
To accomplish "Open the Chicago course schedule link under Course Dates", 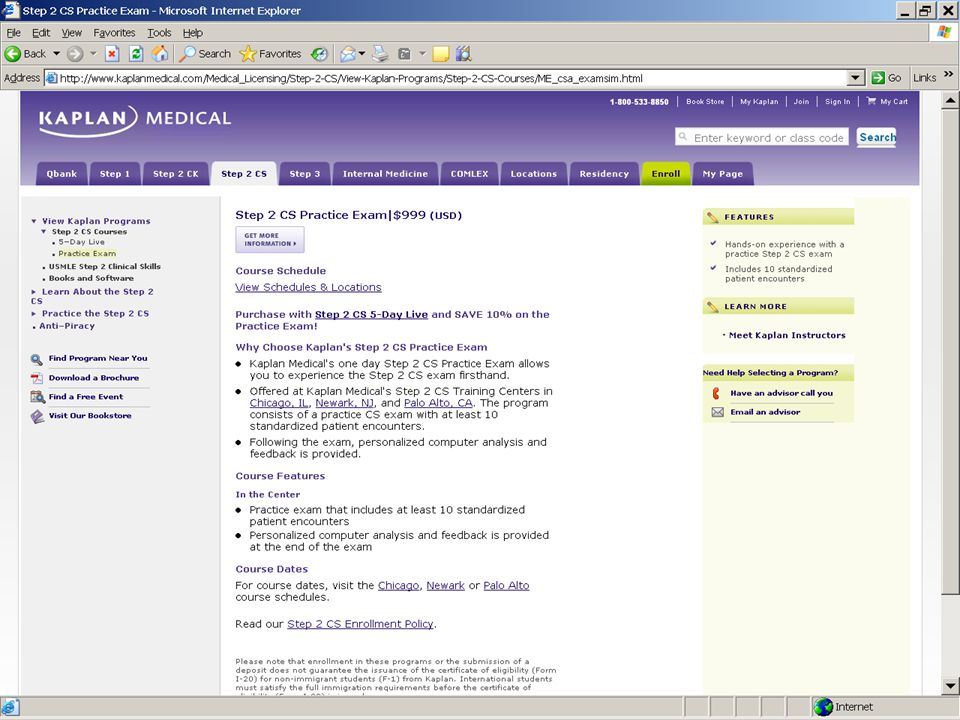I will pyautogui.click(x=399, y=586).
